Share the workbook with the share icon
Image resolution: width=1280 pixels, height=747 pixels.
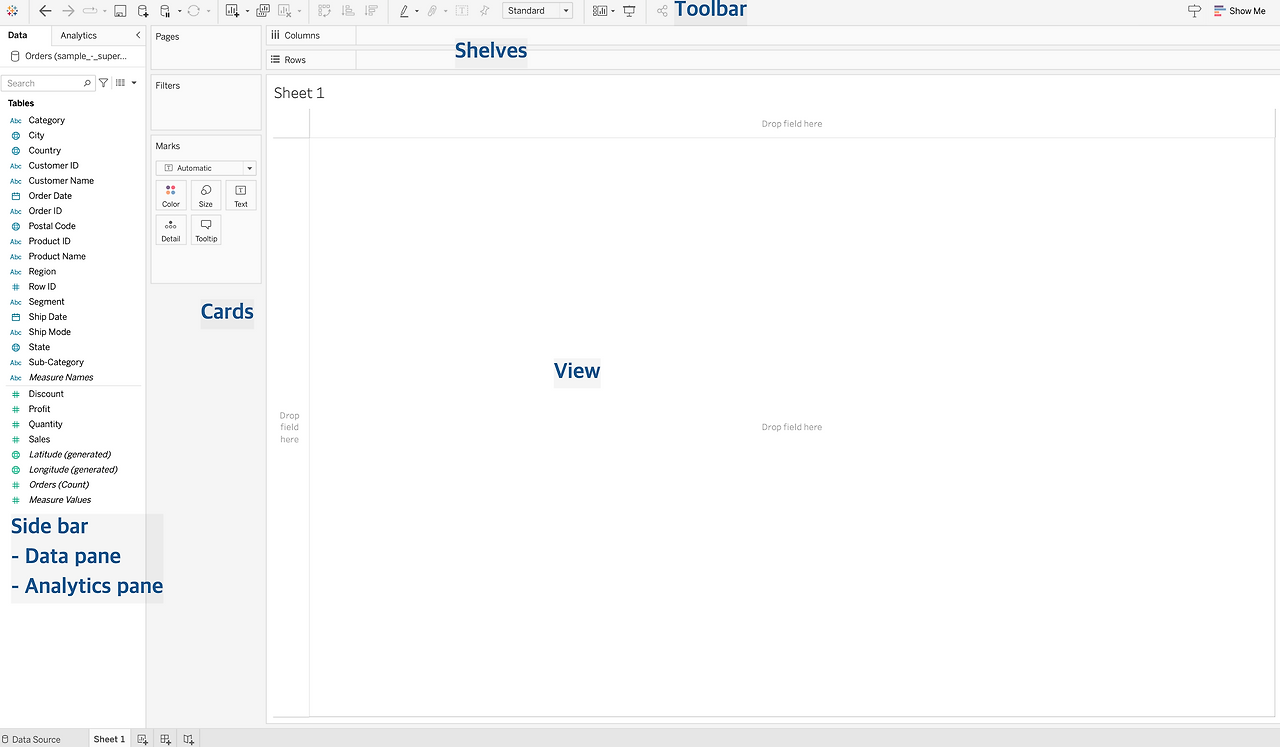(662, 11)
